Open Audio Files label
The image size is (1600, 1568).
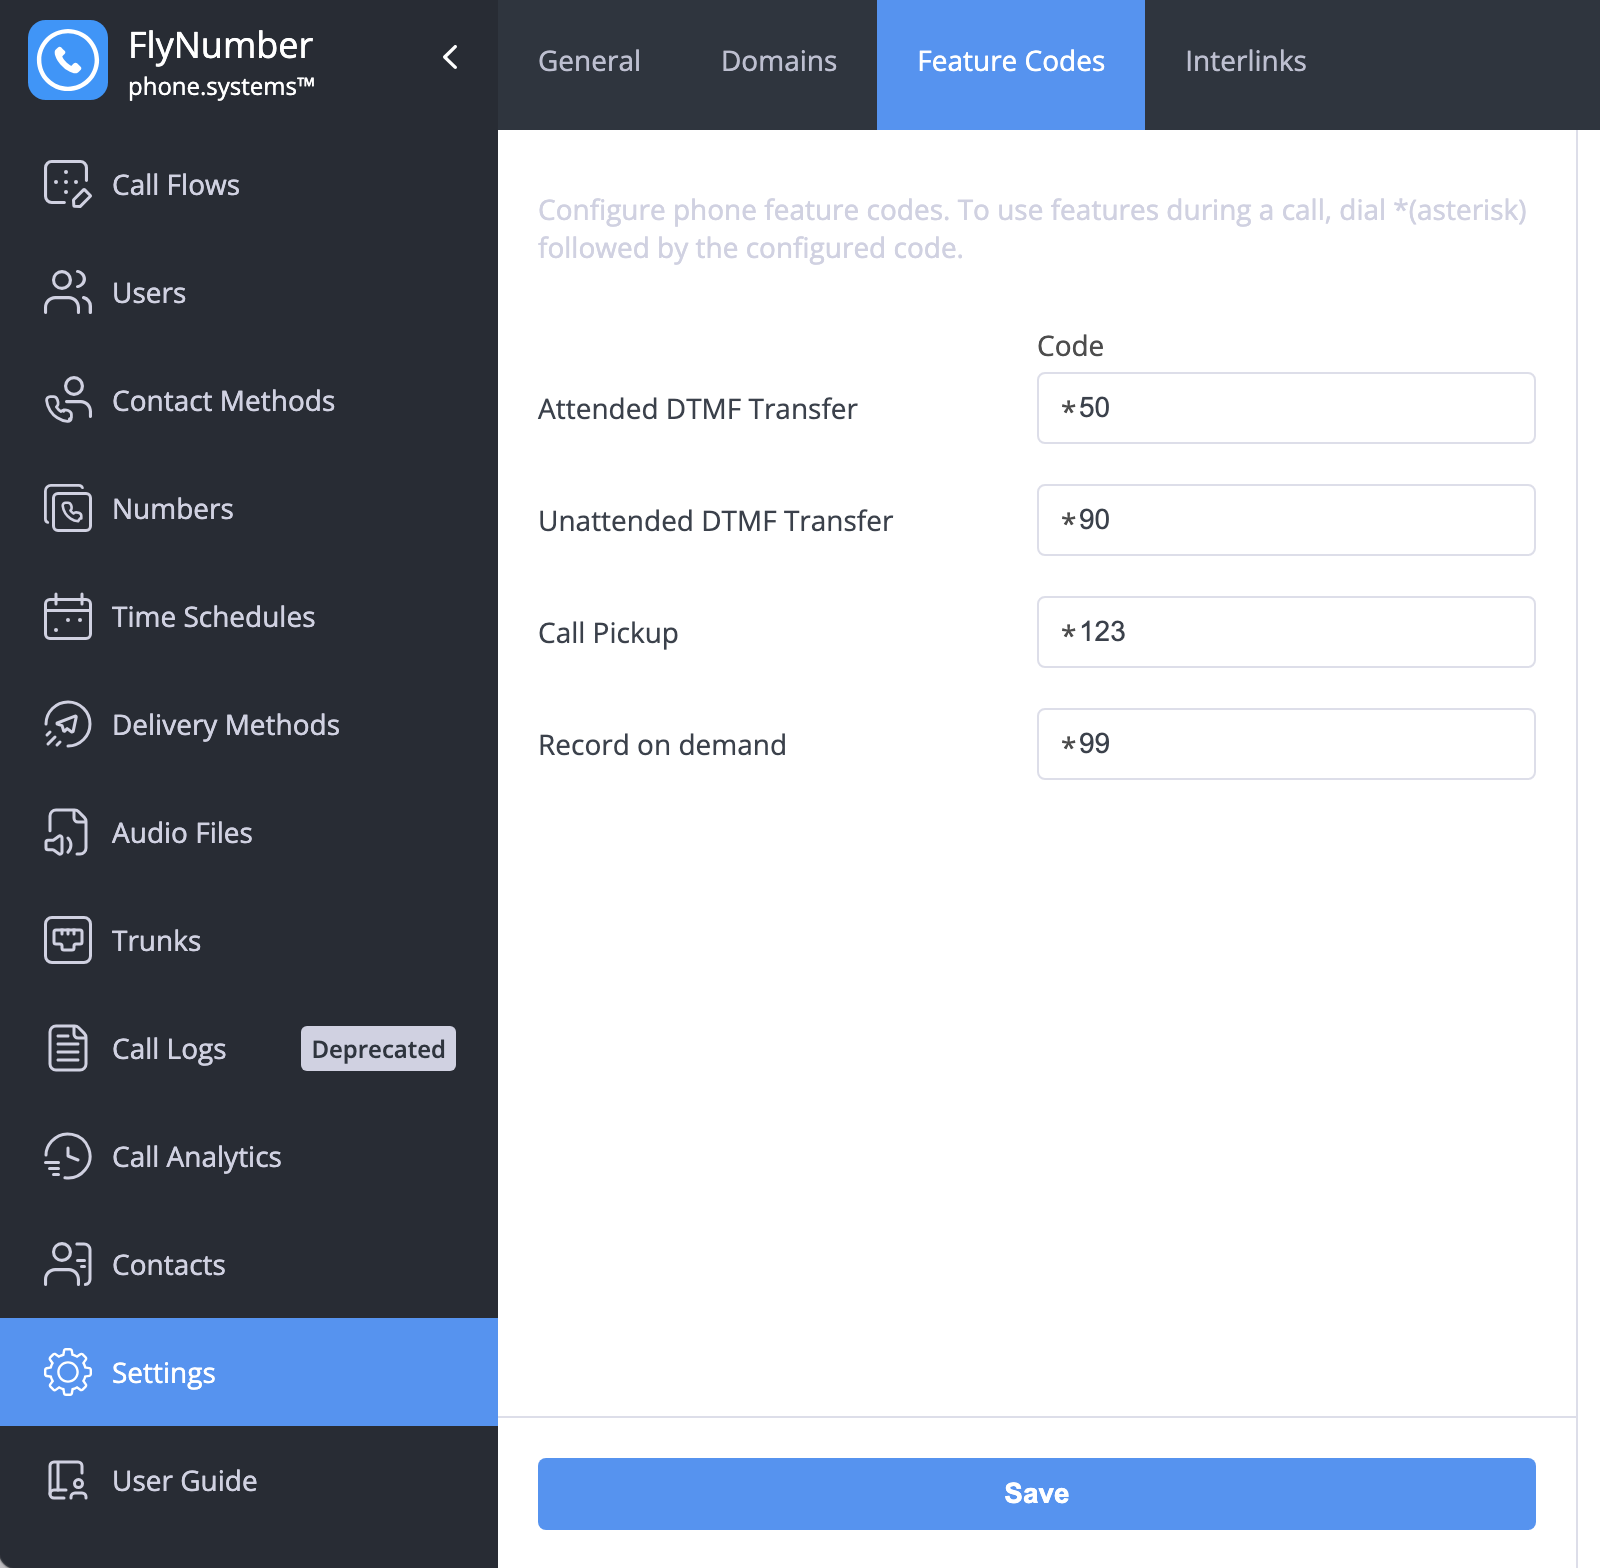pyautogui.click(x=182, y=833)
